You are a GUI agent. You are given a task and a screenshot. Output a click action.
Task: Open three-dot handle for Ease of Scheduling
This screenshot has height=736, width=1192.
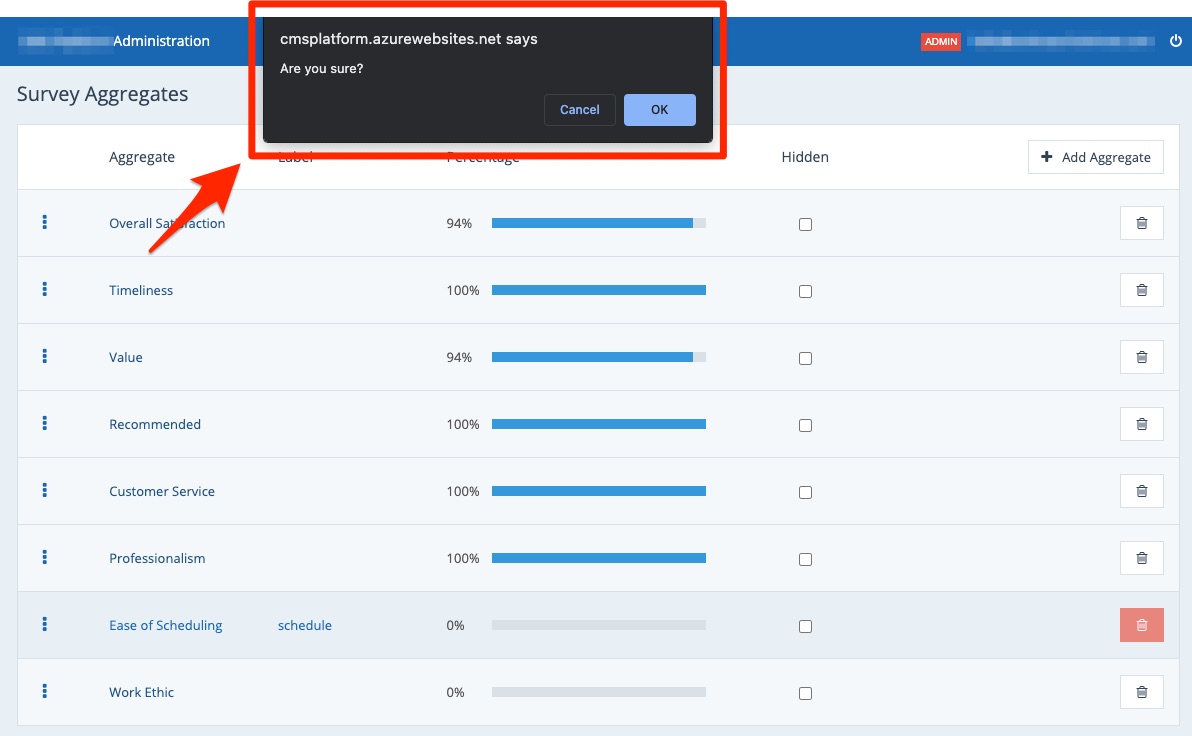click(45, 624)
